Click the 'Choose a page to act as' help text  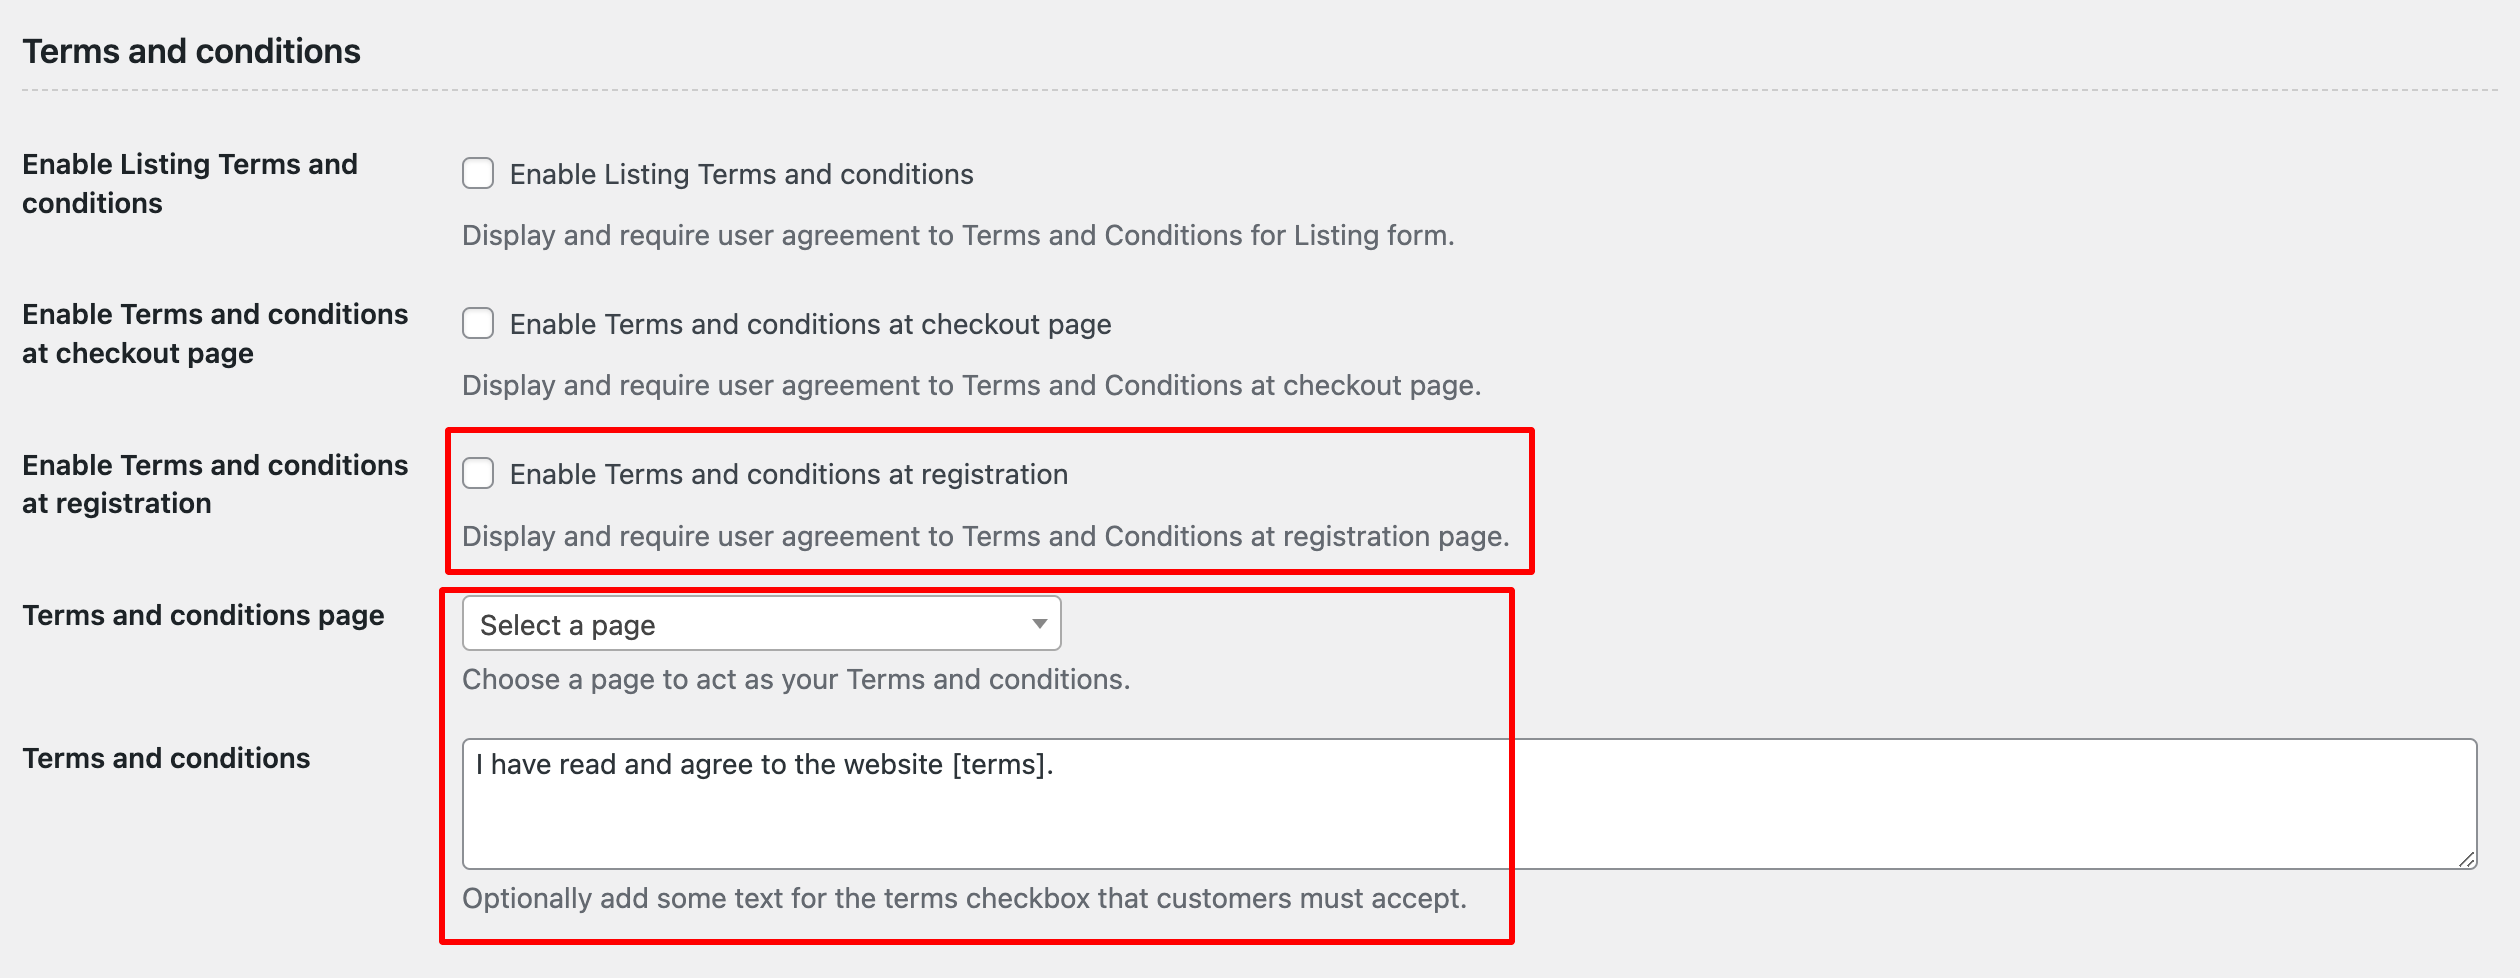(617, 679)
